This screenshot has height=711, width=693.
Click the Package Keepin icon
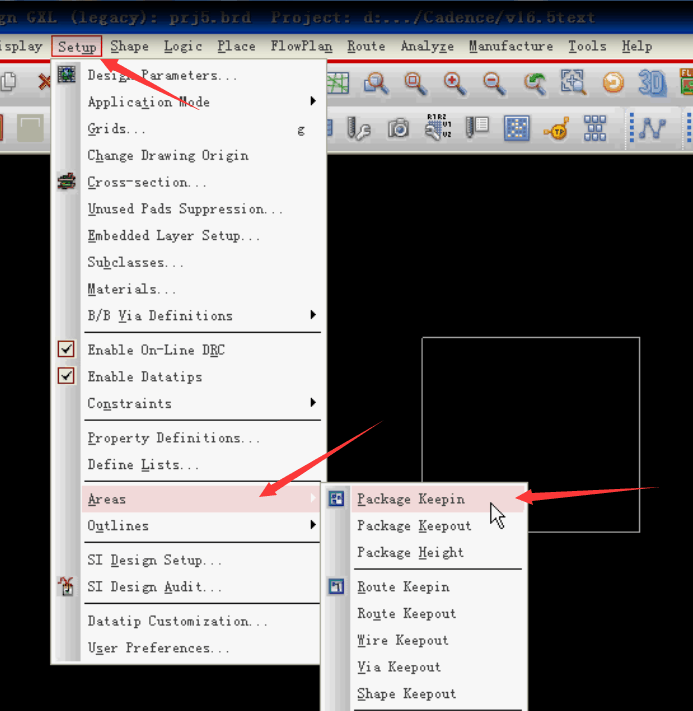[x=336, y=499]
